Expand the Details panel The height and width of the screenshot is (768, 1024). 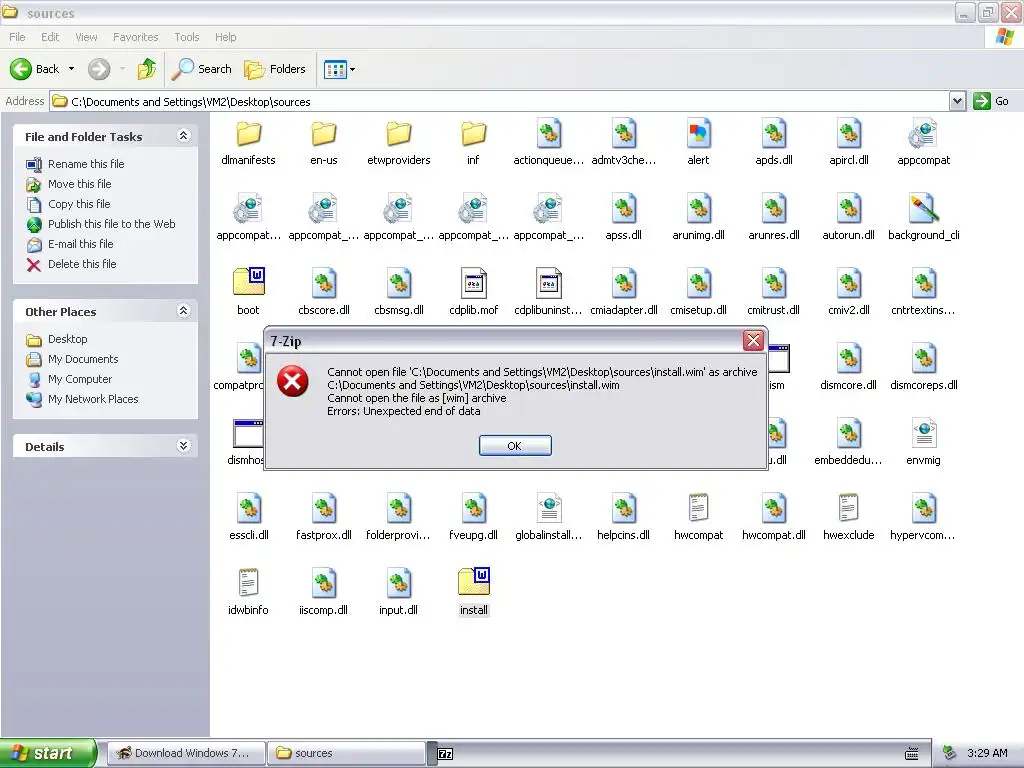[184, 445]
